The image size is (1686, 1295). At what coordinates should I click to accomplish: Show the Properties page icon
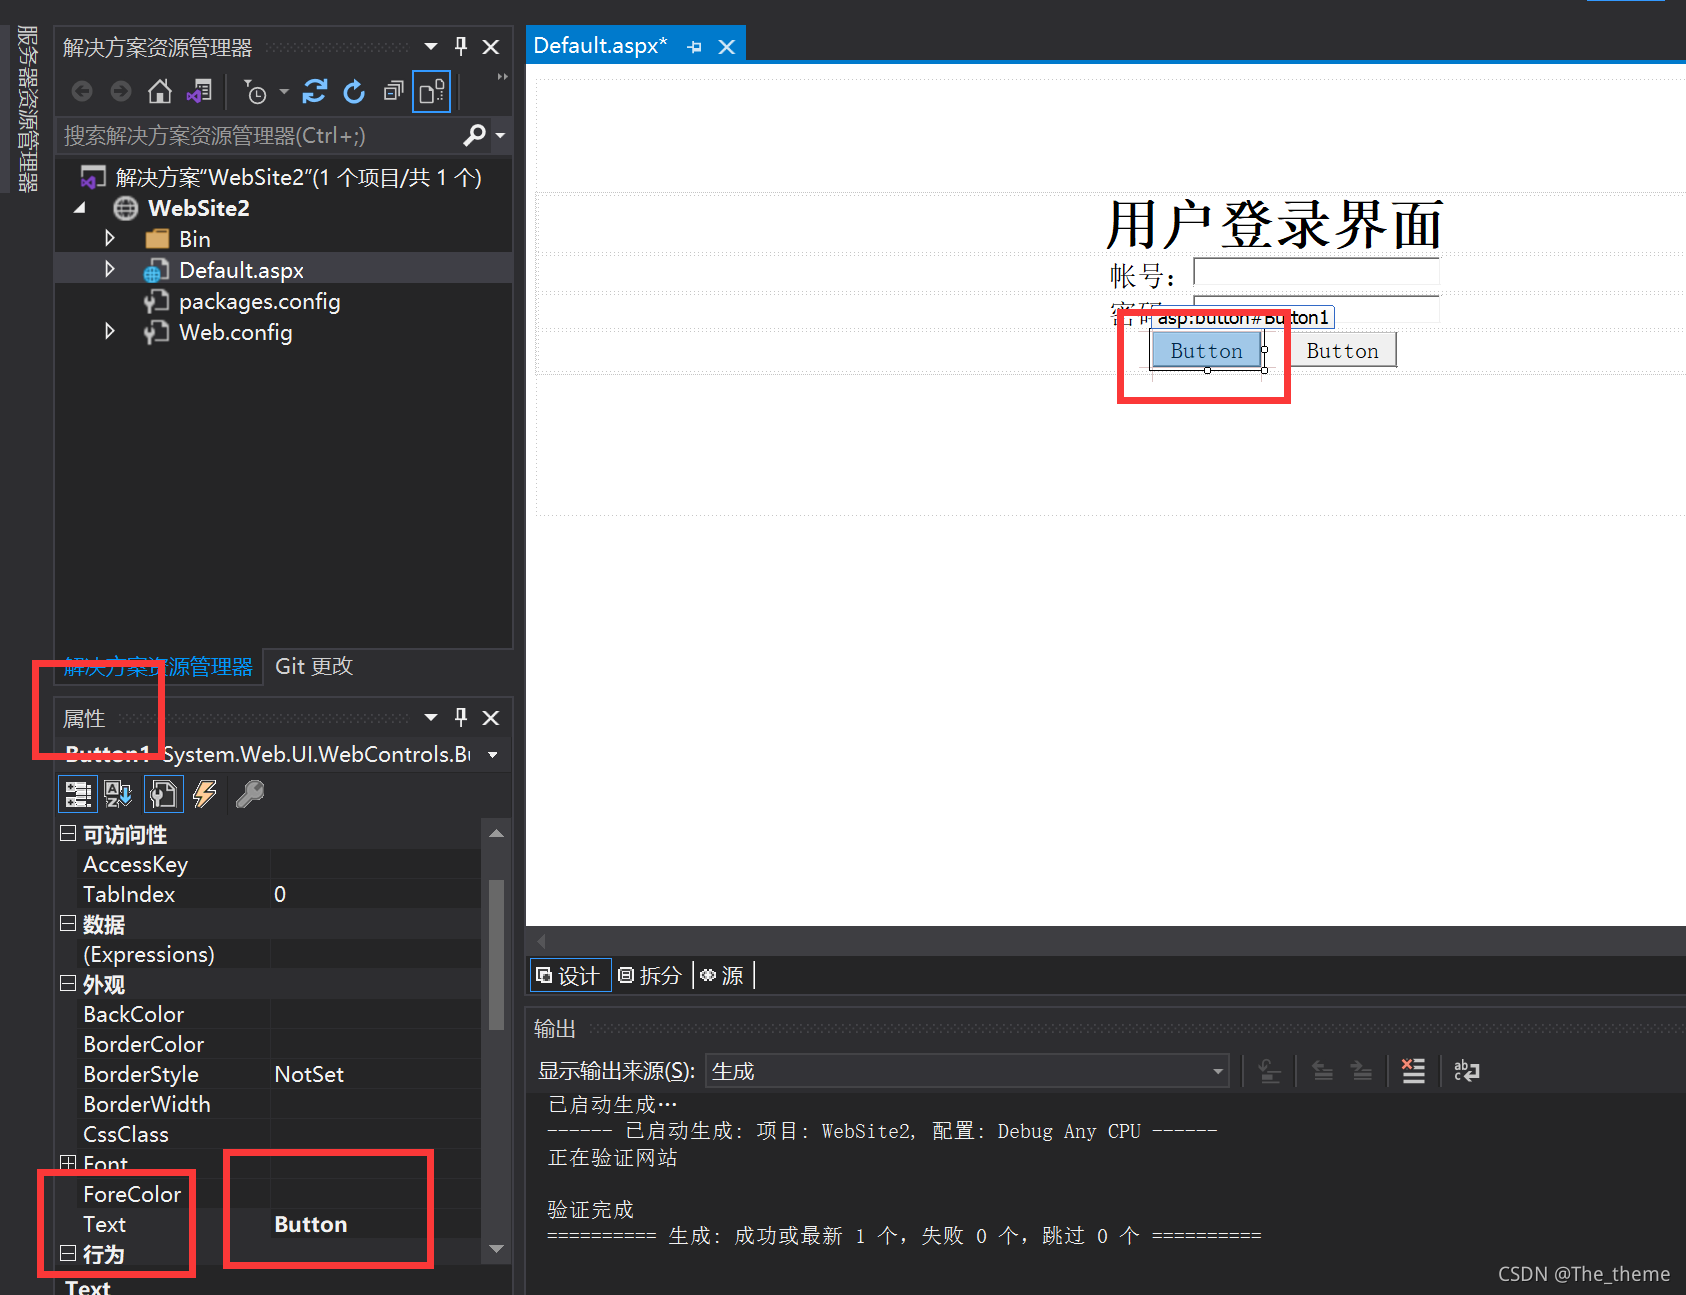[163, 794]
